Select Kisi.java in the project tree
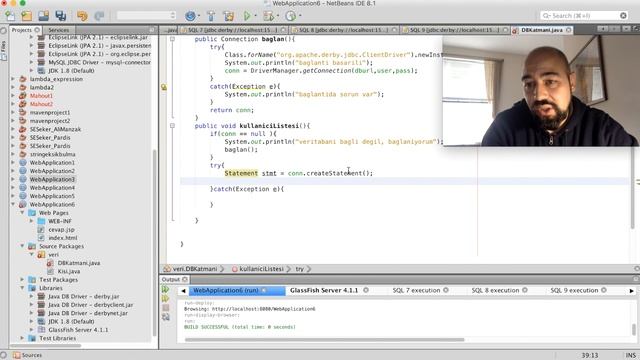Image resolution: width=640 pixels, height=360 pixels. 69,271
